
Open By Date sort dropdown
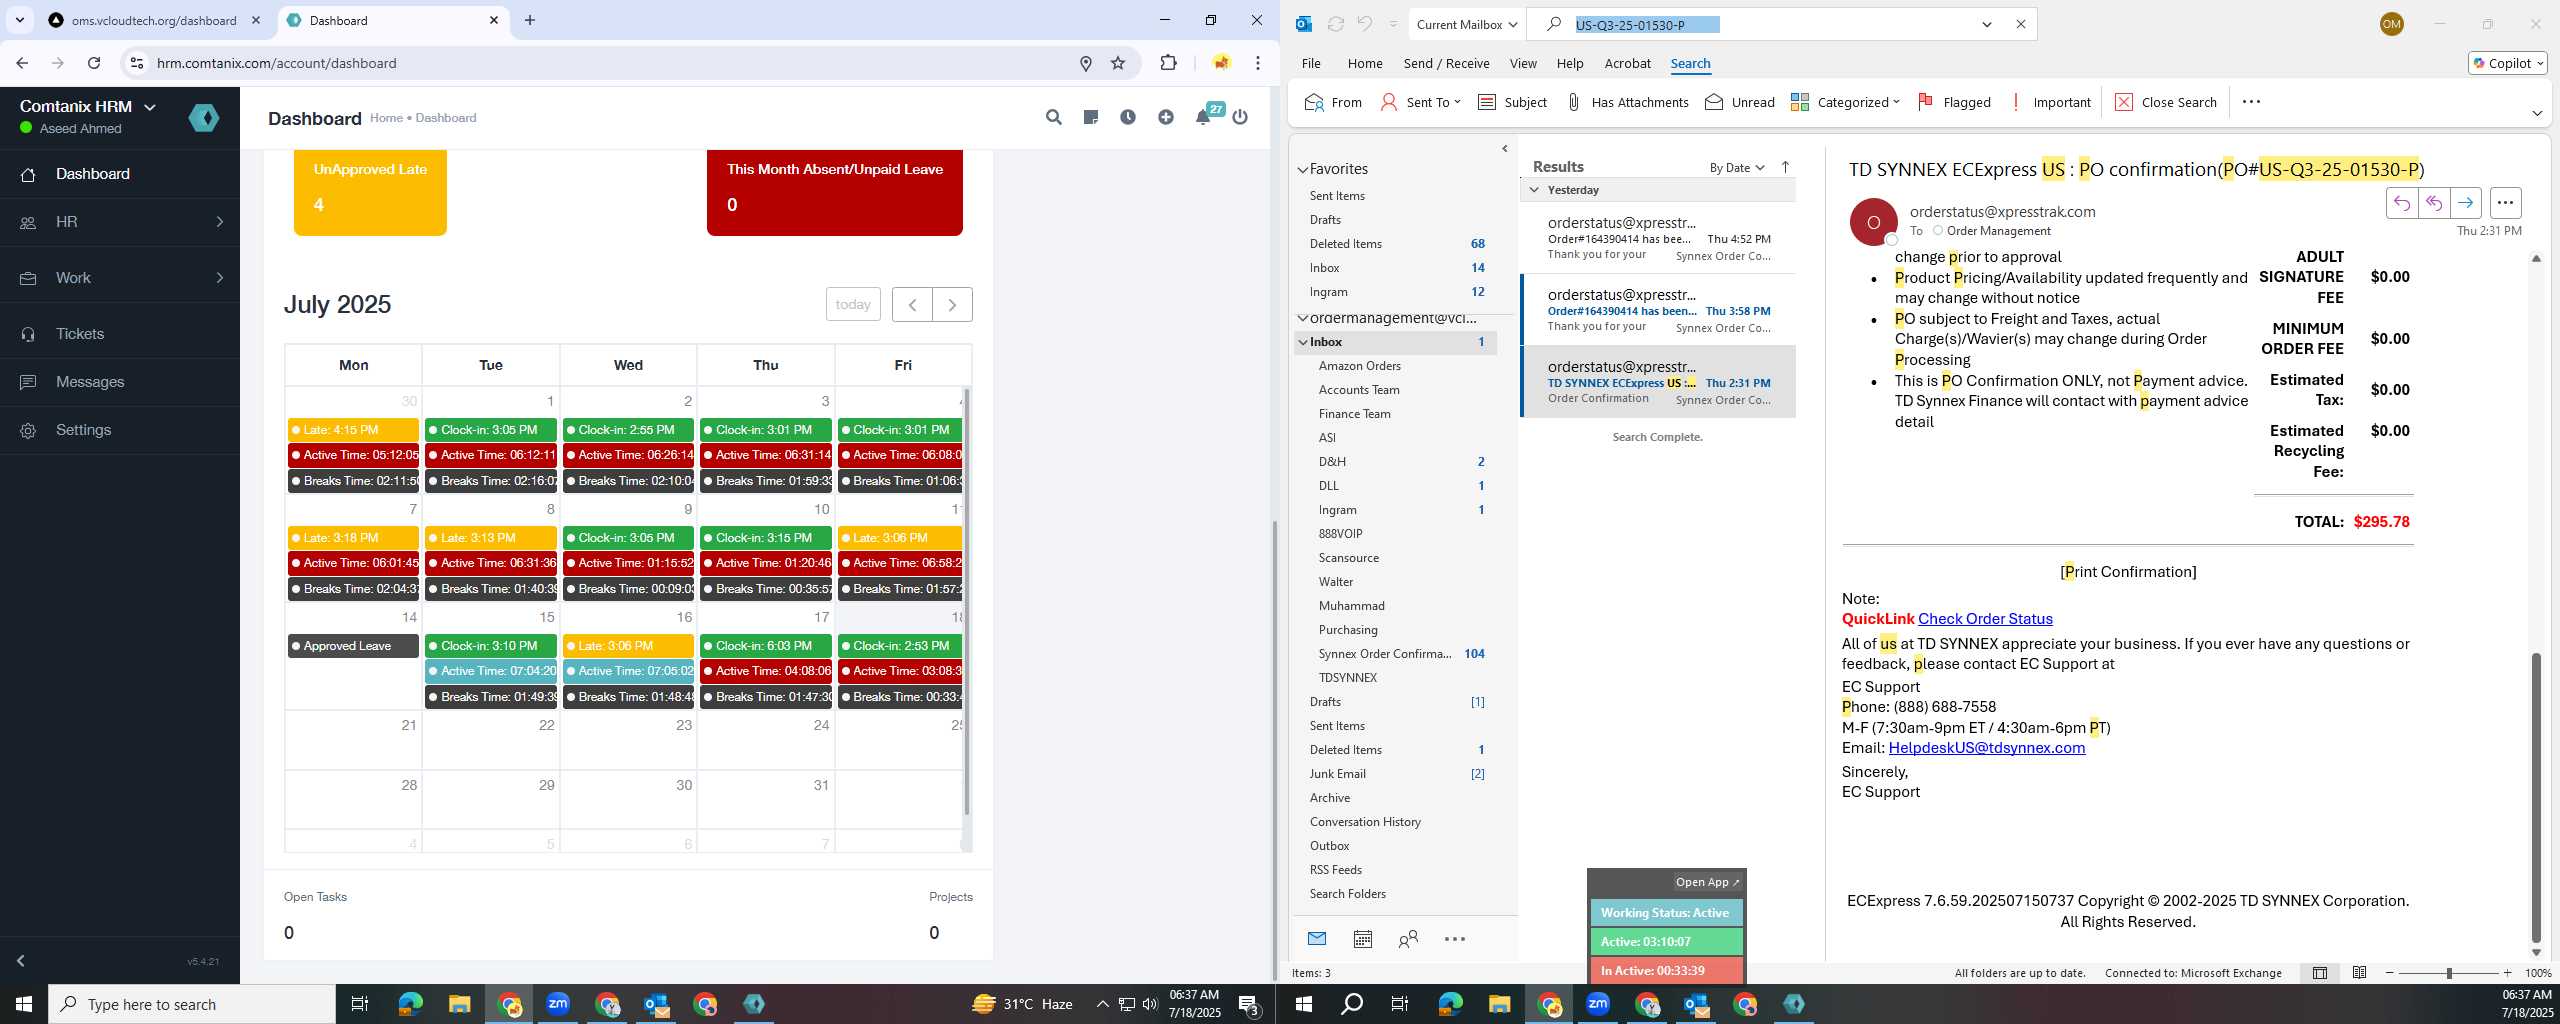click(x=1737, y=167)
